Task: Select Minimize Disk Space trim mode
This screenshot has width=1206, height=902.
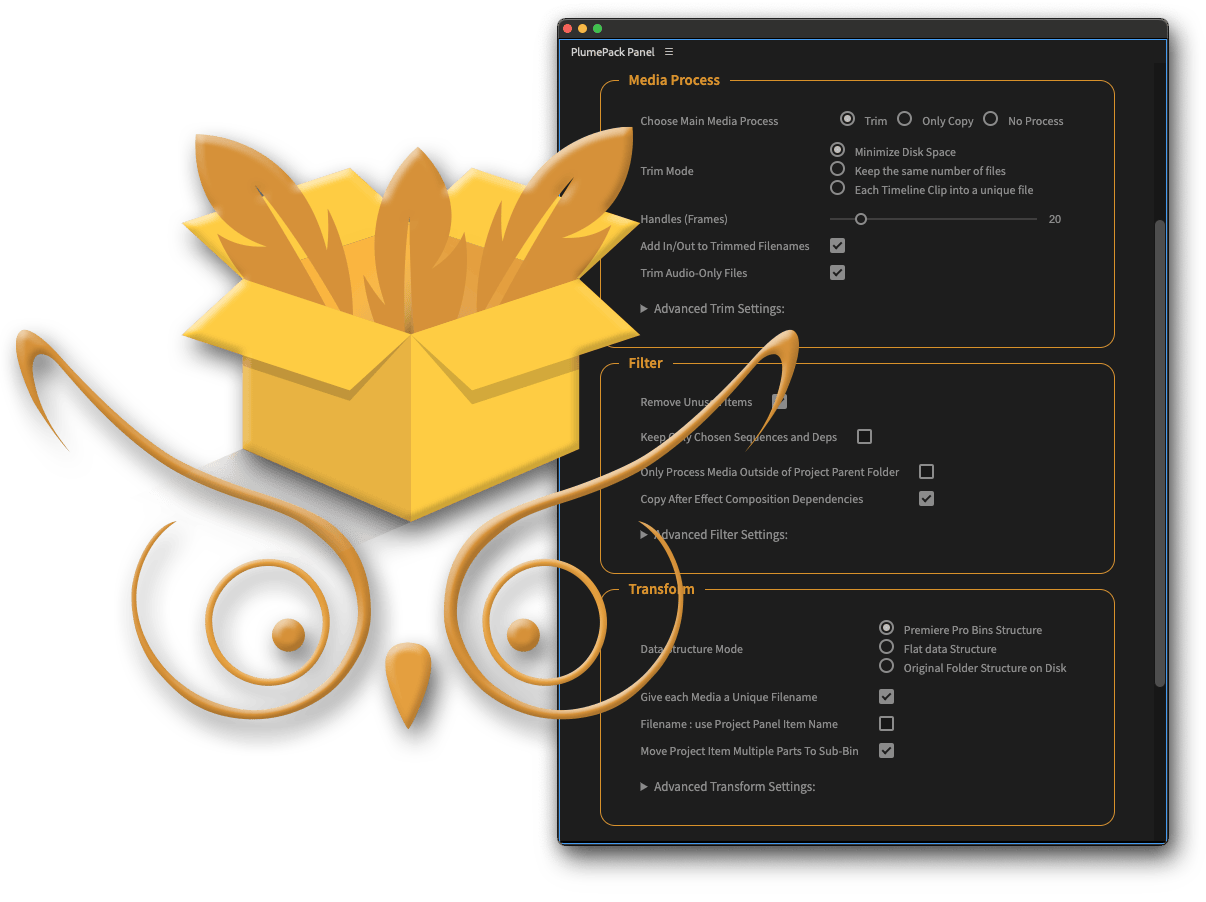Action: tap(838, 150)
